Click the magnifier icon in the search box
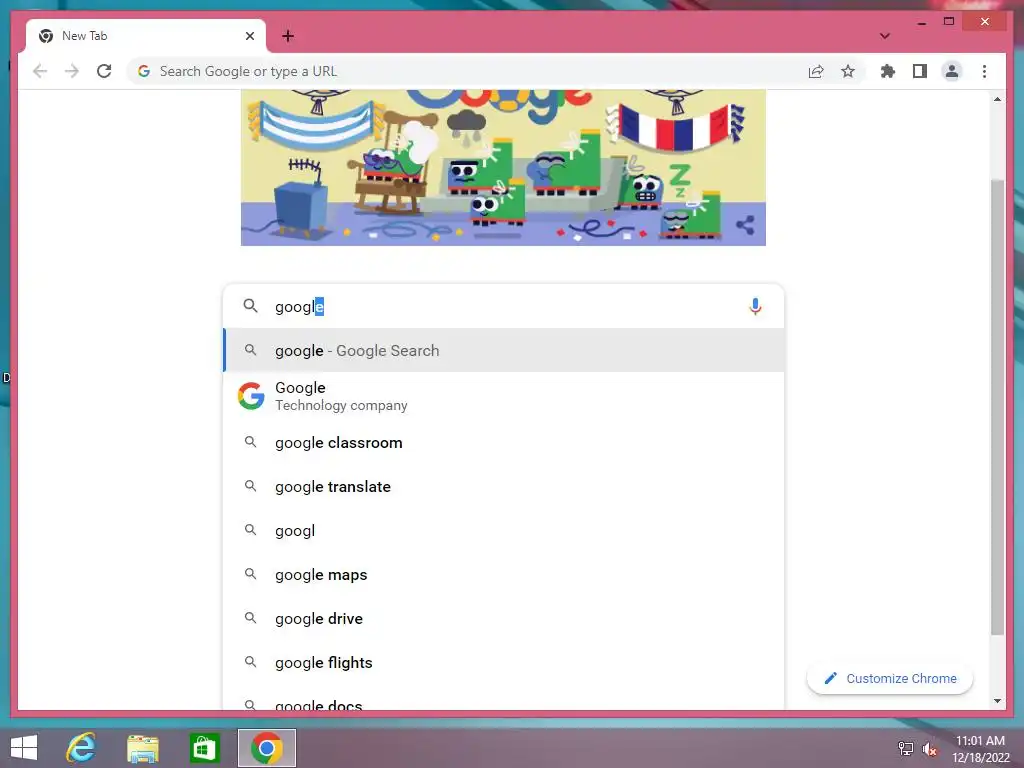Screen dimensions: 1024x768 click(250, 306)
